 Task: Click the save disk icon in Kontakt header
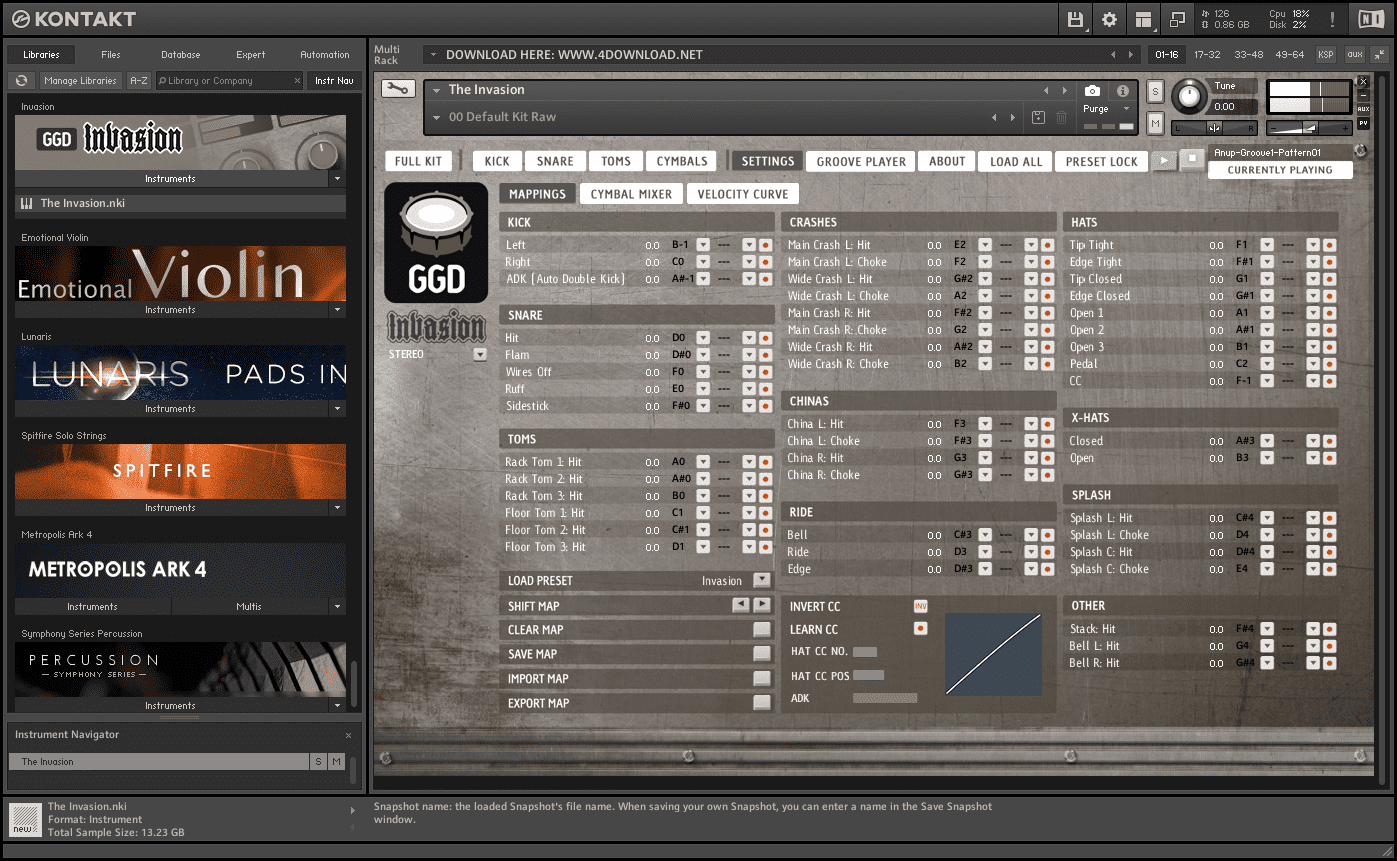(x=1076, y=19)
